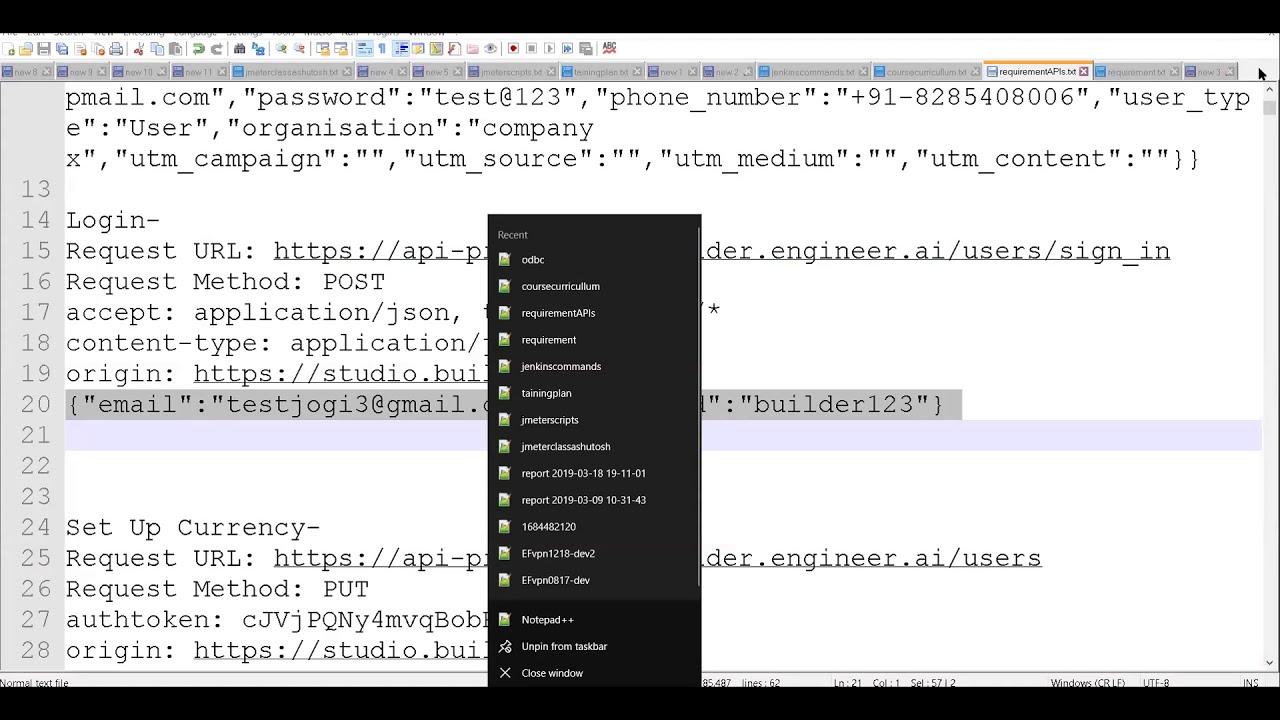Toggle synchronized horizontal scrolling icon
The height and width of the screenshot is (720, 1280).
341,48
